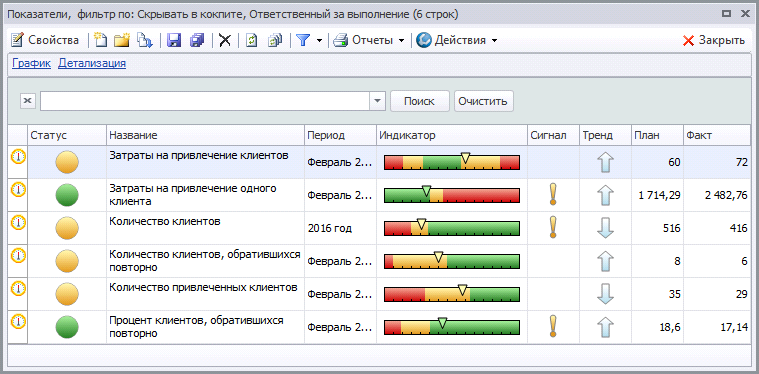The width and height of the screenshot is (759, 374).
Task: Click the down trend arrow for Количество привлеченных клиентов
Action: pyautogui.click(x=605, y=294)
